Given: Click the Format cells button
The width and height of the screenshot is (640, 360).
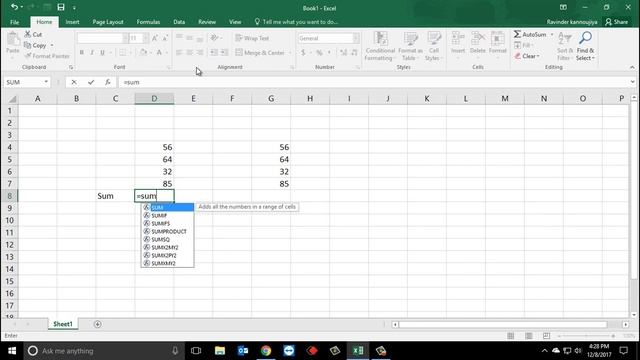Looking at the screenshot, I should (498, 44).
